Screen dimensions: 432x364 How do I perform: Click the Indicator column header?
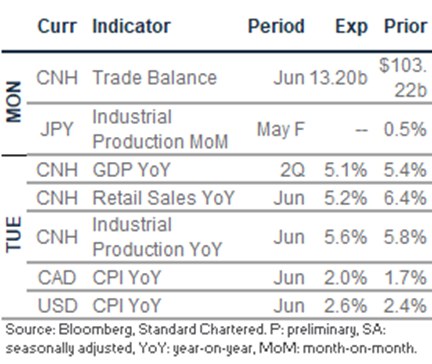tap(131, 26)
